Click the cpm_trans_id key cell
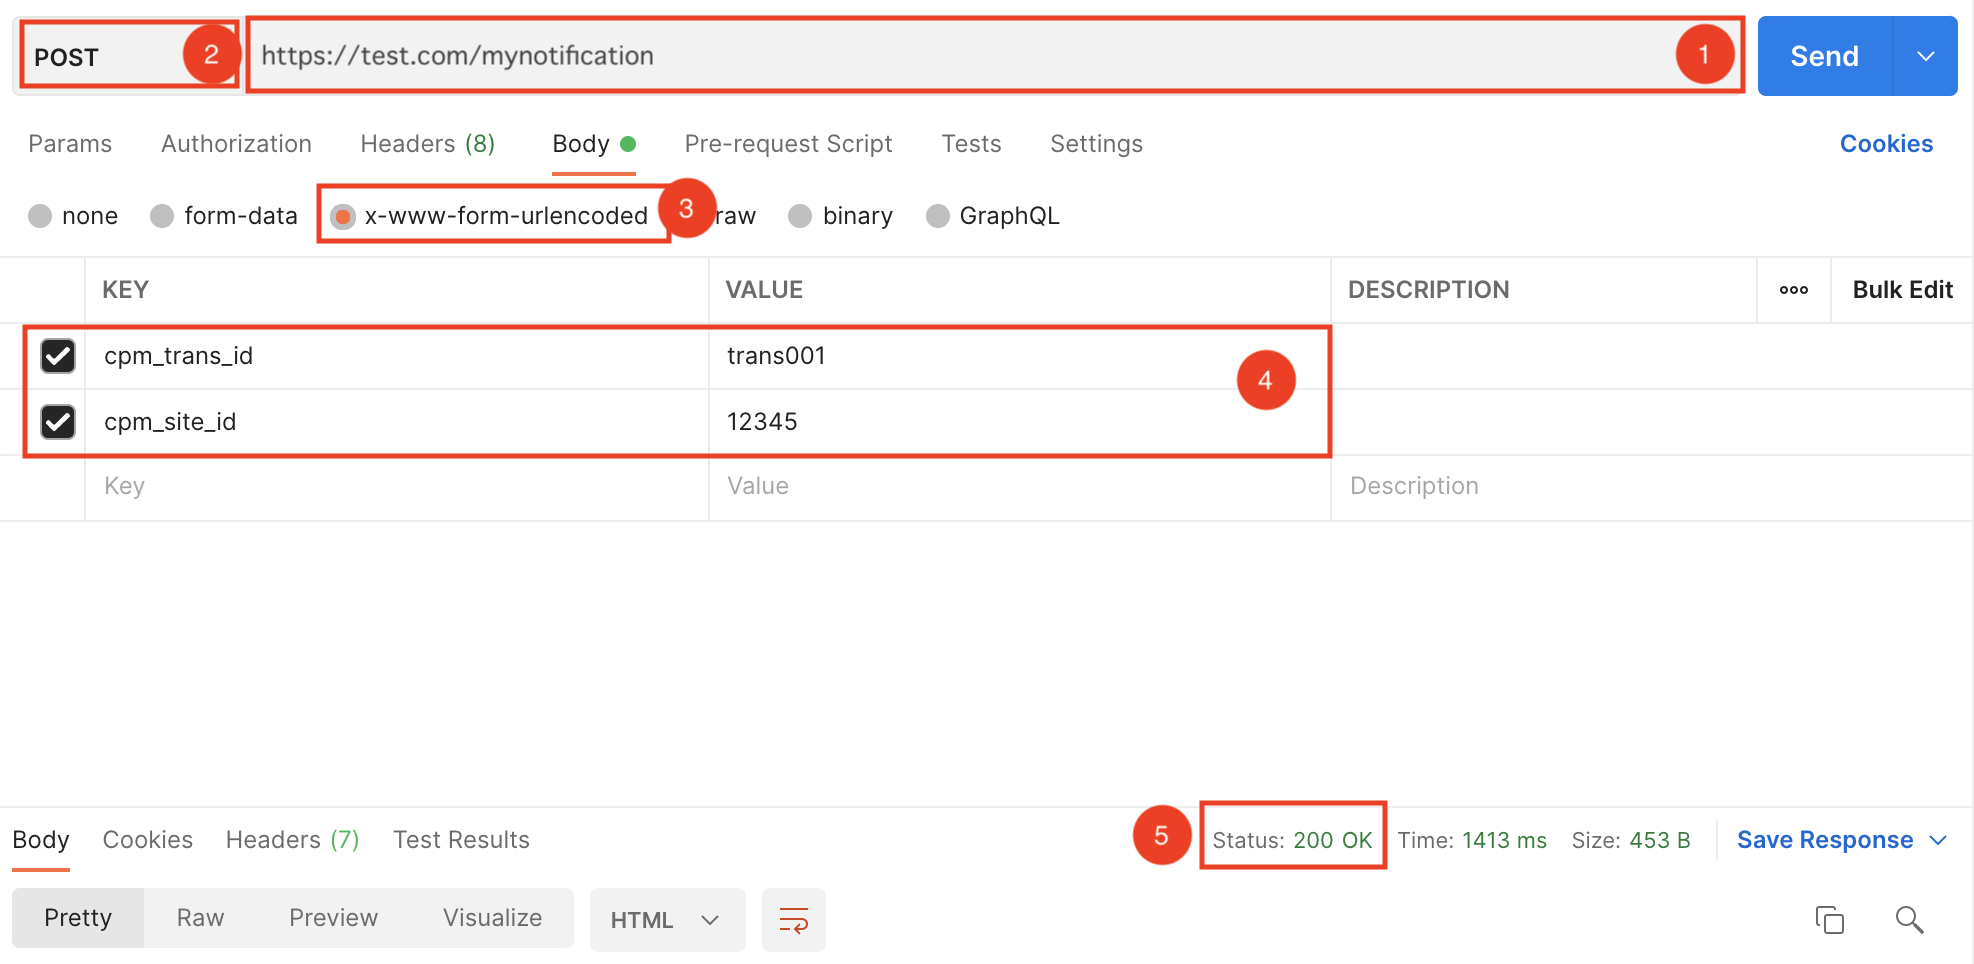Image resolution: width=1974 pixels, height=964 pixels. pos(397,356)
